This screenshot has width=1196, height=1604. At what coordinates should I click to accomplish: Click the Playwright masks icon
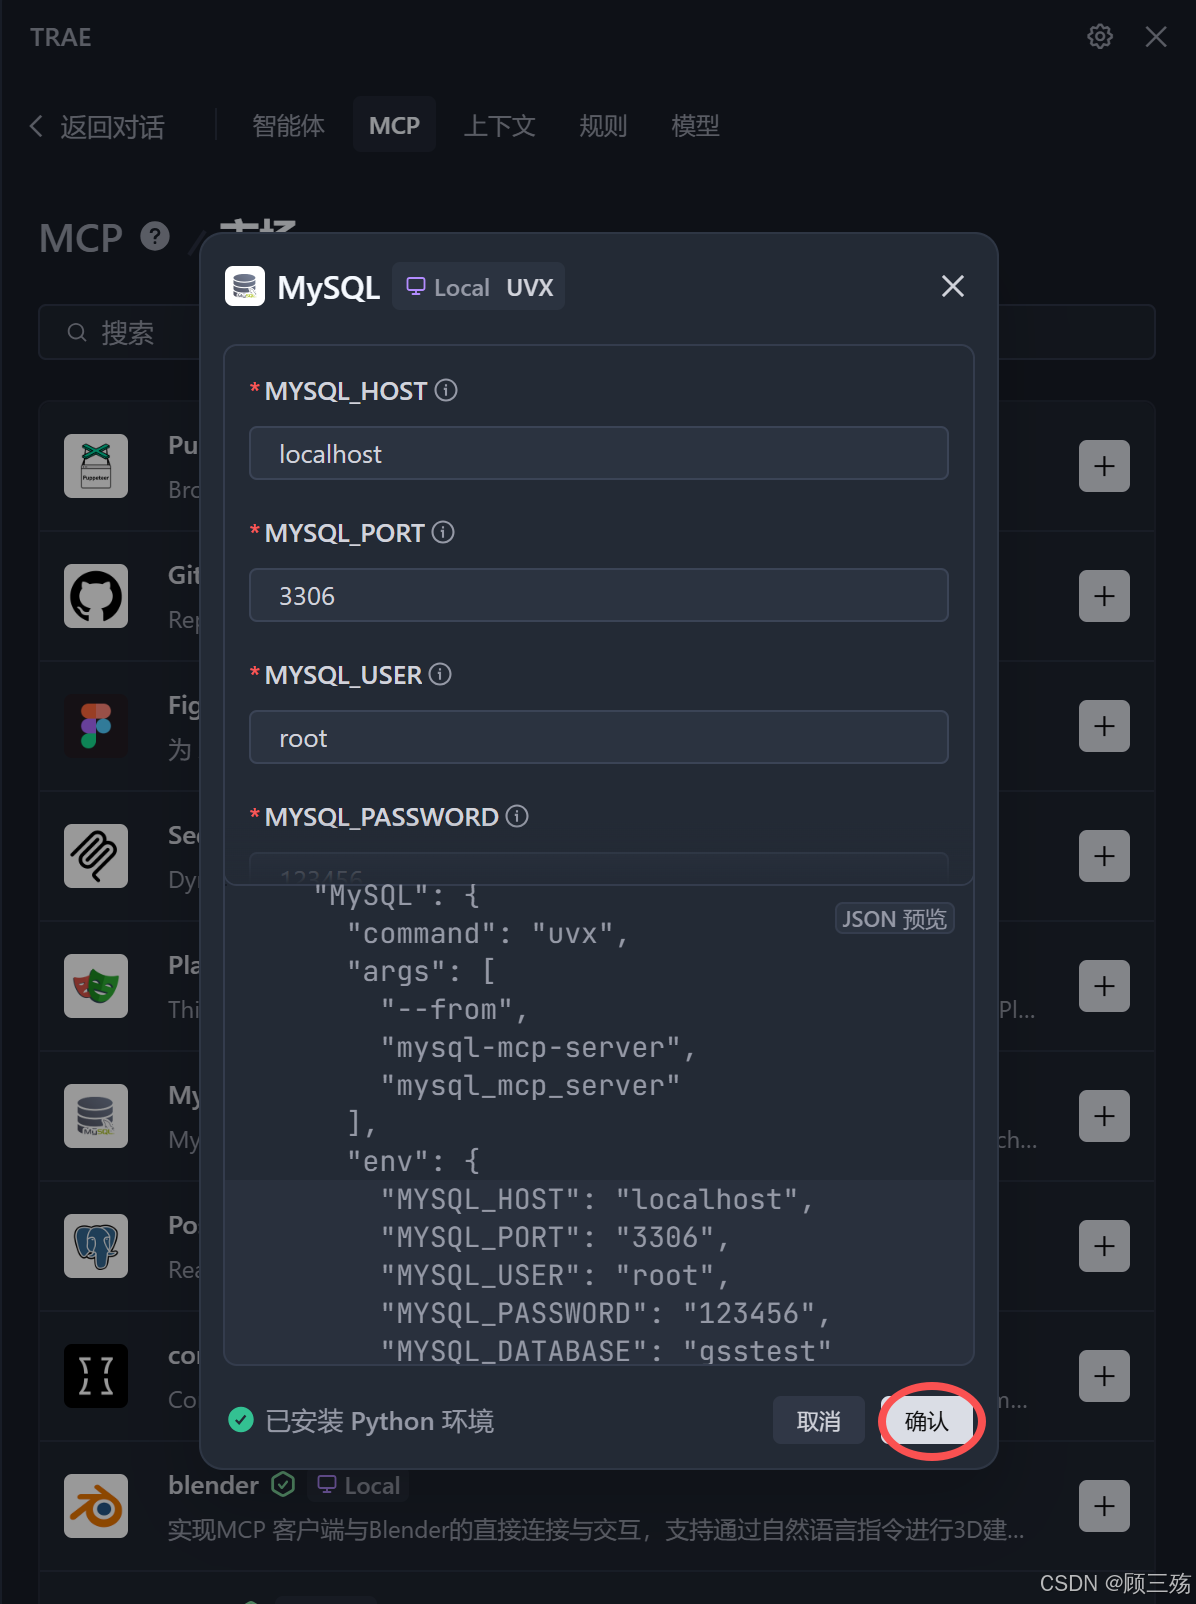click(96, 986)
